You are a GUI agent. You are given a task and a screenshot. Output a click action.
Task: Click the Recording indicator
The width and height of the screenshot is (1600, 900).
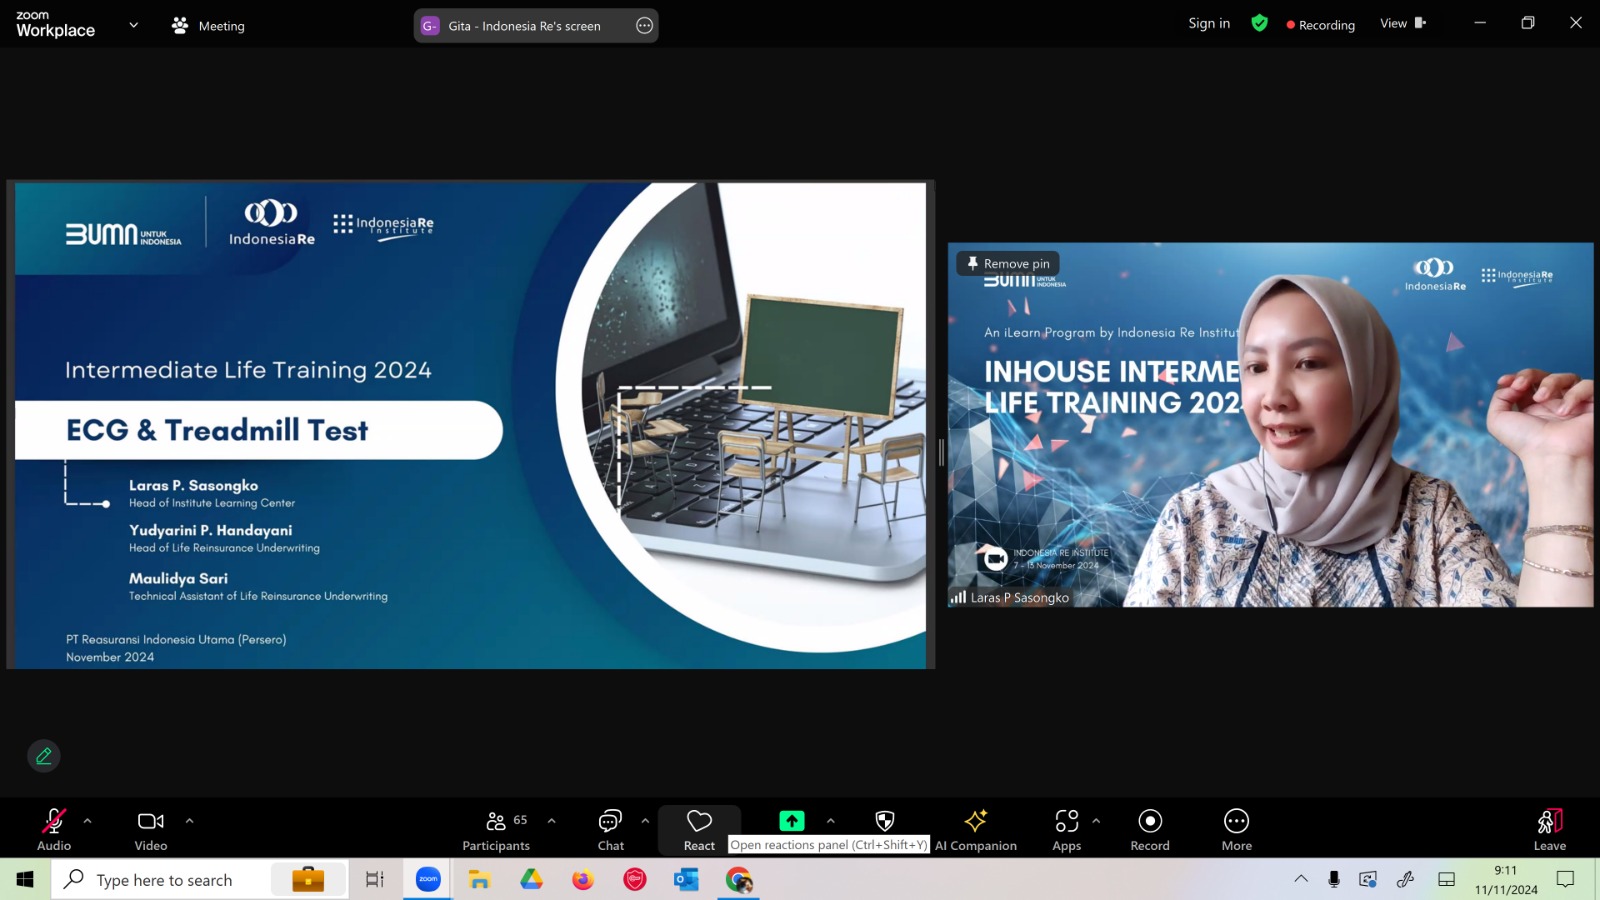tap(1321, 25)
